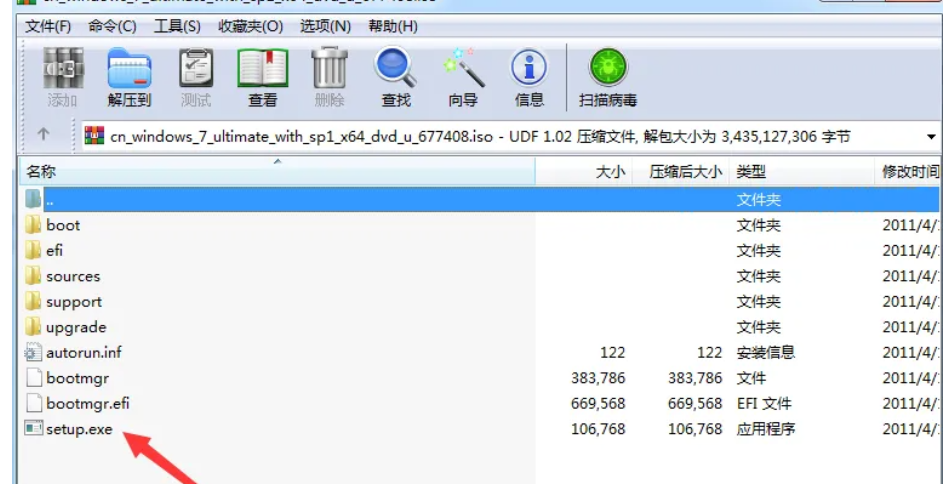Click the Add (添加) archive toolbar icon
The height and width of the screenshot is (484, 947).
point(63,68)
